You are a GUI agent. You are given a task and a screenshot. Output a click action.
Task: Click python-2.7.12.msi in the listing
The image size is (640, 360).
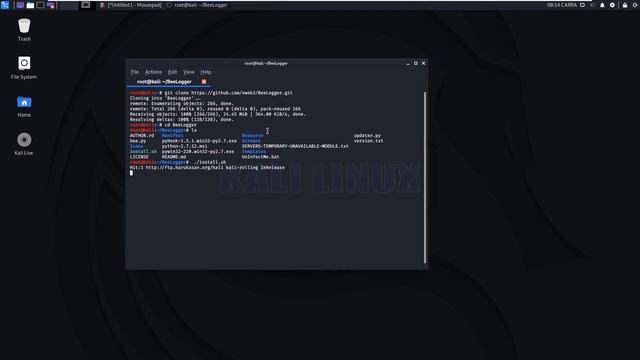click(x=184, y=146)
